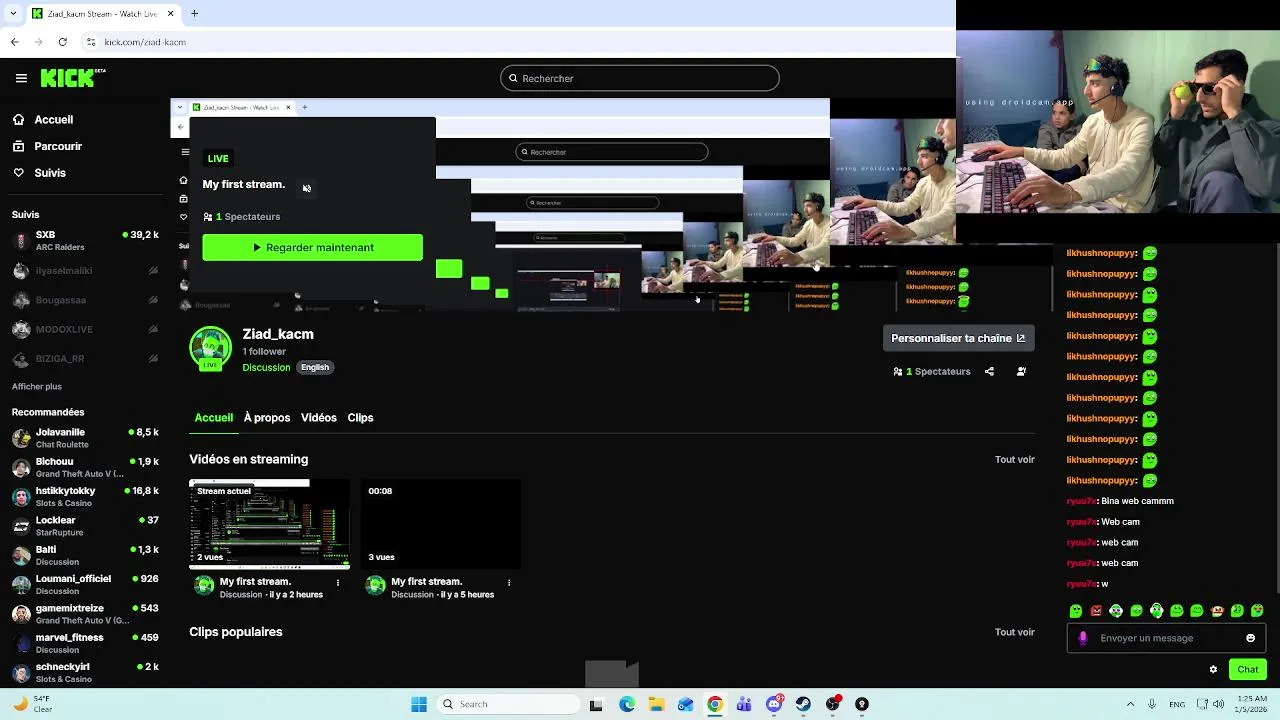
Task: Switch to the À propos tab
Action: pos(267,418)
